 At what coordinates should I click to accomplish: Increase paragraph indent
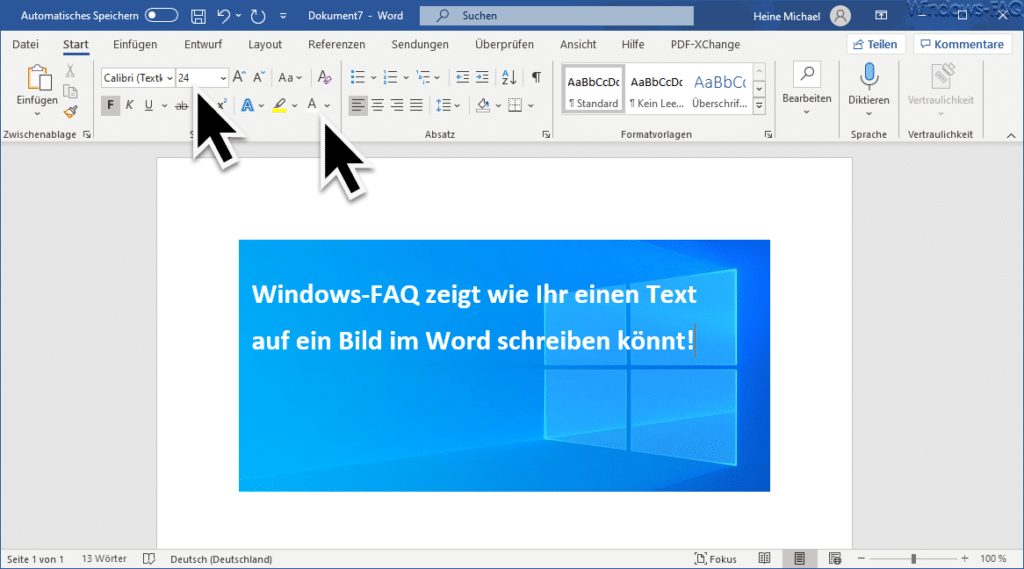tap(482, 77)
